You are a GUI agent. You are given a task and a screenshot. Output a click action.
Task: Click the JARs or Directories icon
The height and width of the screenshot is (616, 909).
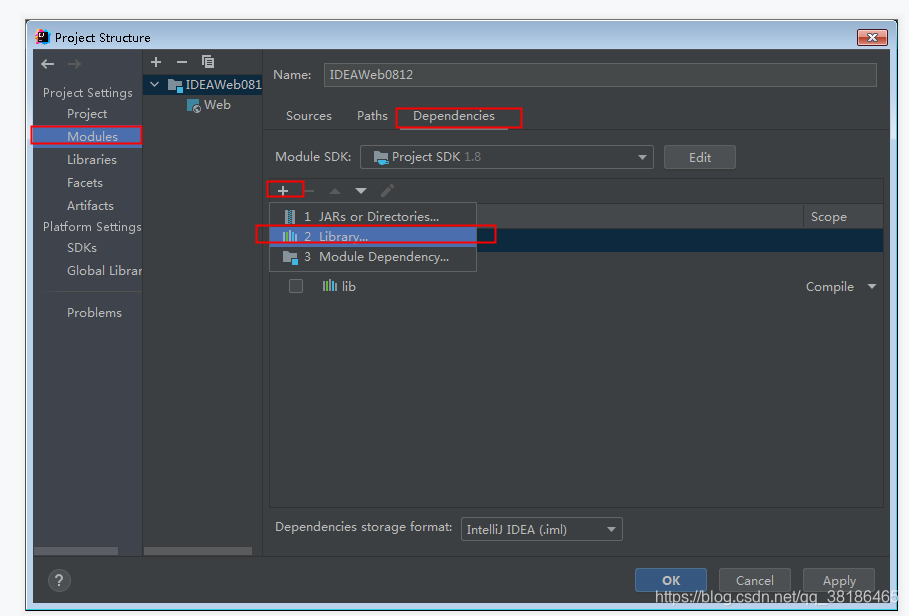point(290,217)
